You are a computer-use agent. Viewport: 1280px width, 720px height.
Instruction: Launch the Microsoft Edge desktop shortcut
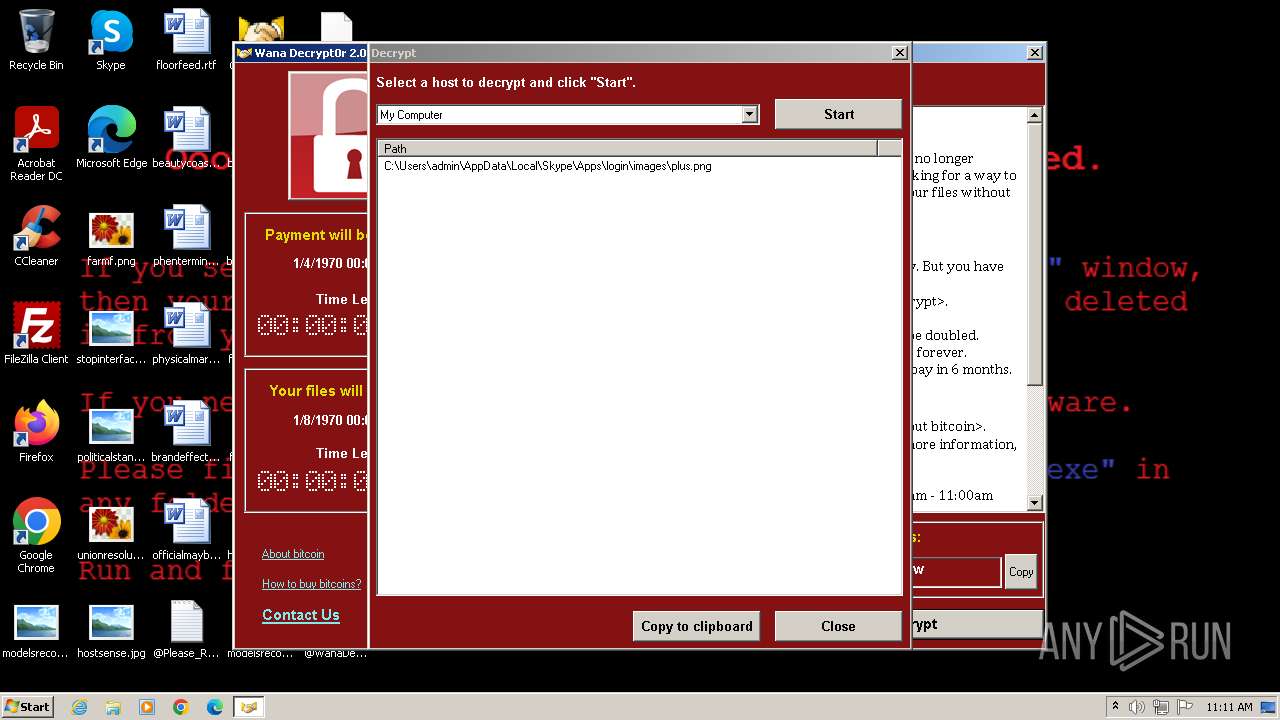pyautogui.click(x=111, y=138)
